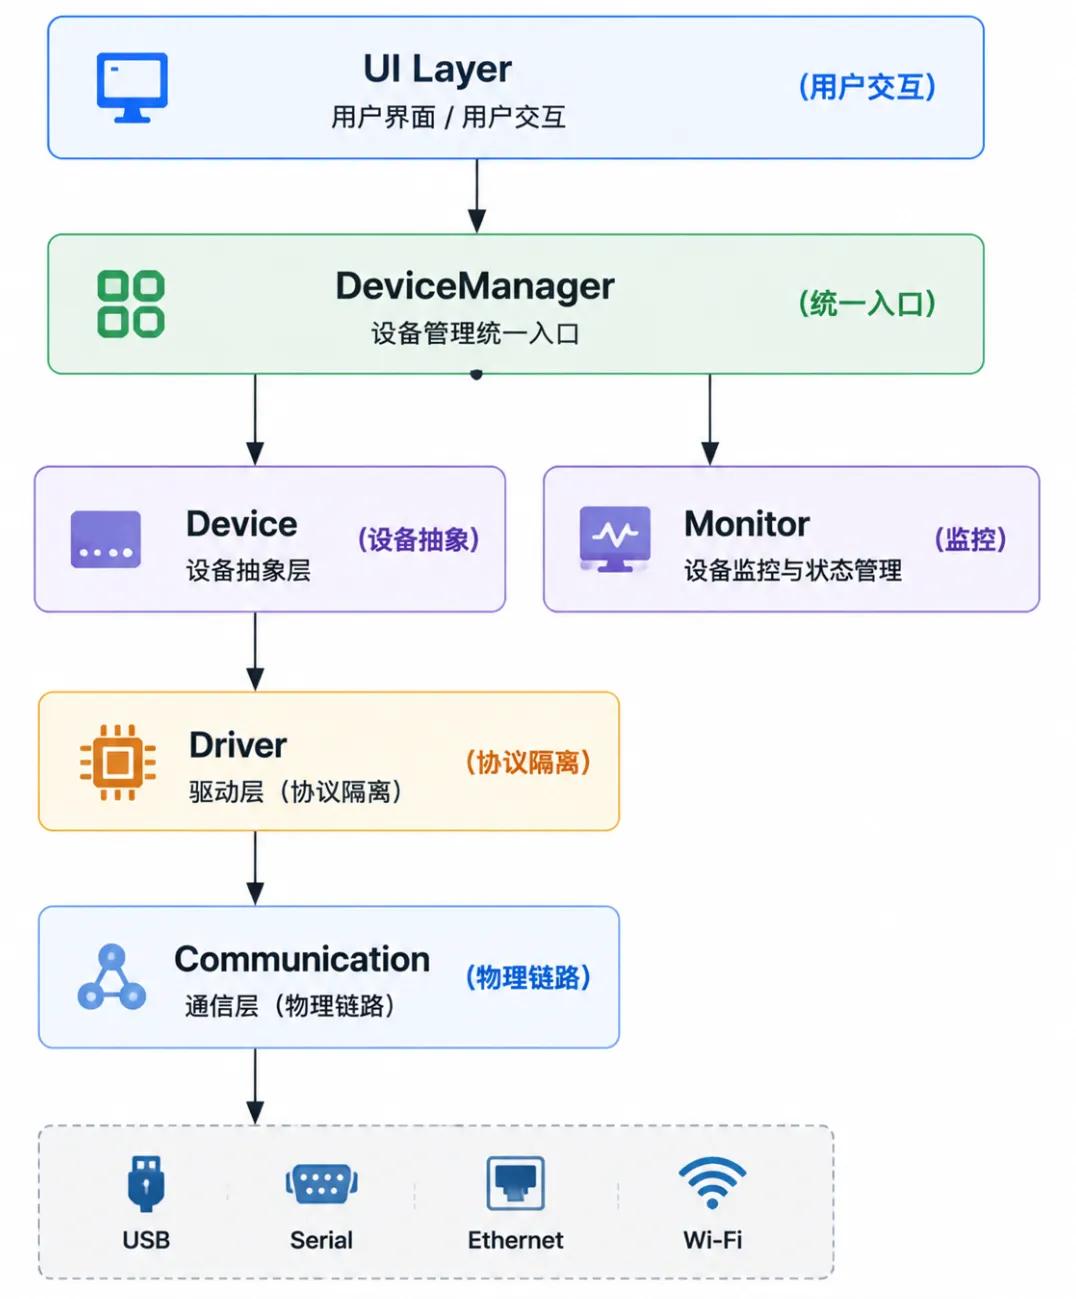The height and width of the screenshot is (1299, 1076).
Task: Click the USB connector icon
Action: point(146,1184)
